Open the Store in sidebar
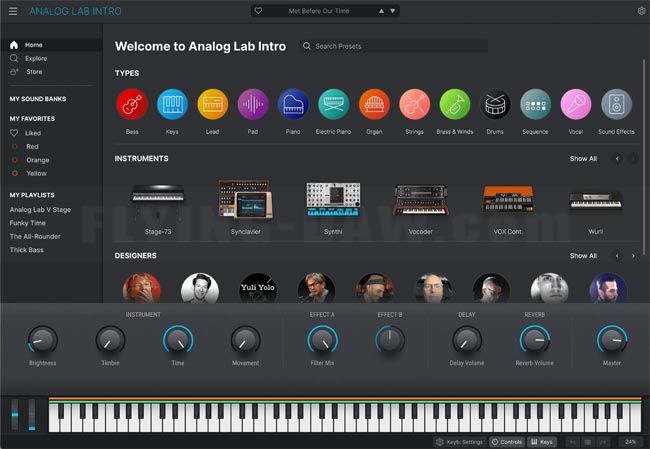Image resolution: width=650 pixels, height=449 pixels. pyautogui.click(x=34, y=72)
